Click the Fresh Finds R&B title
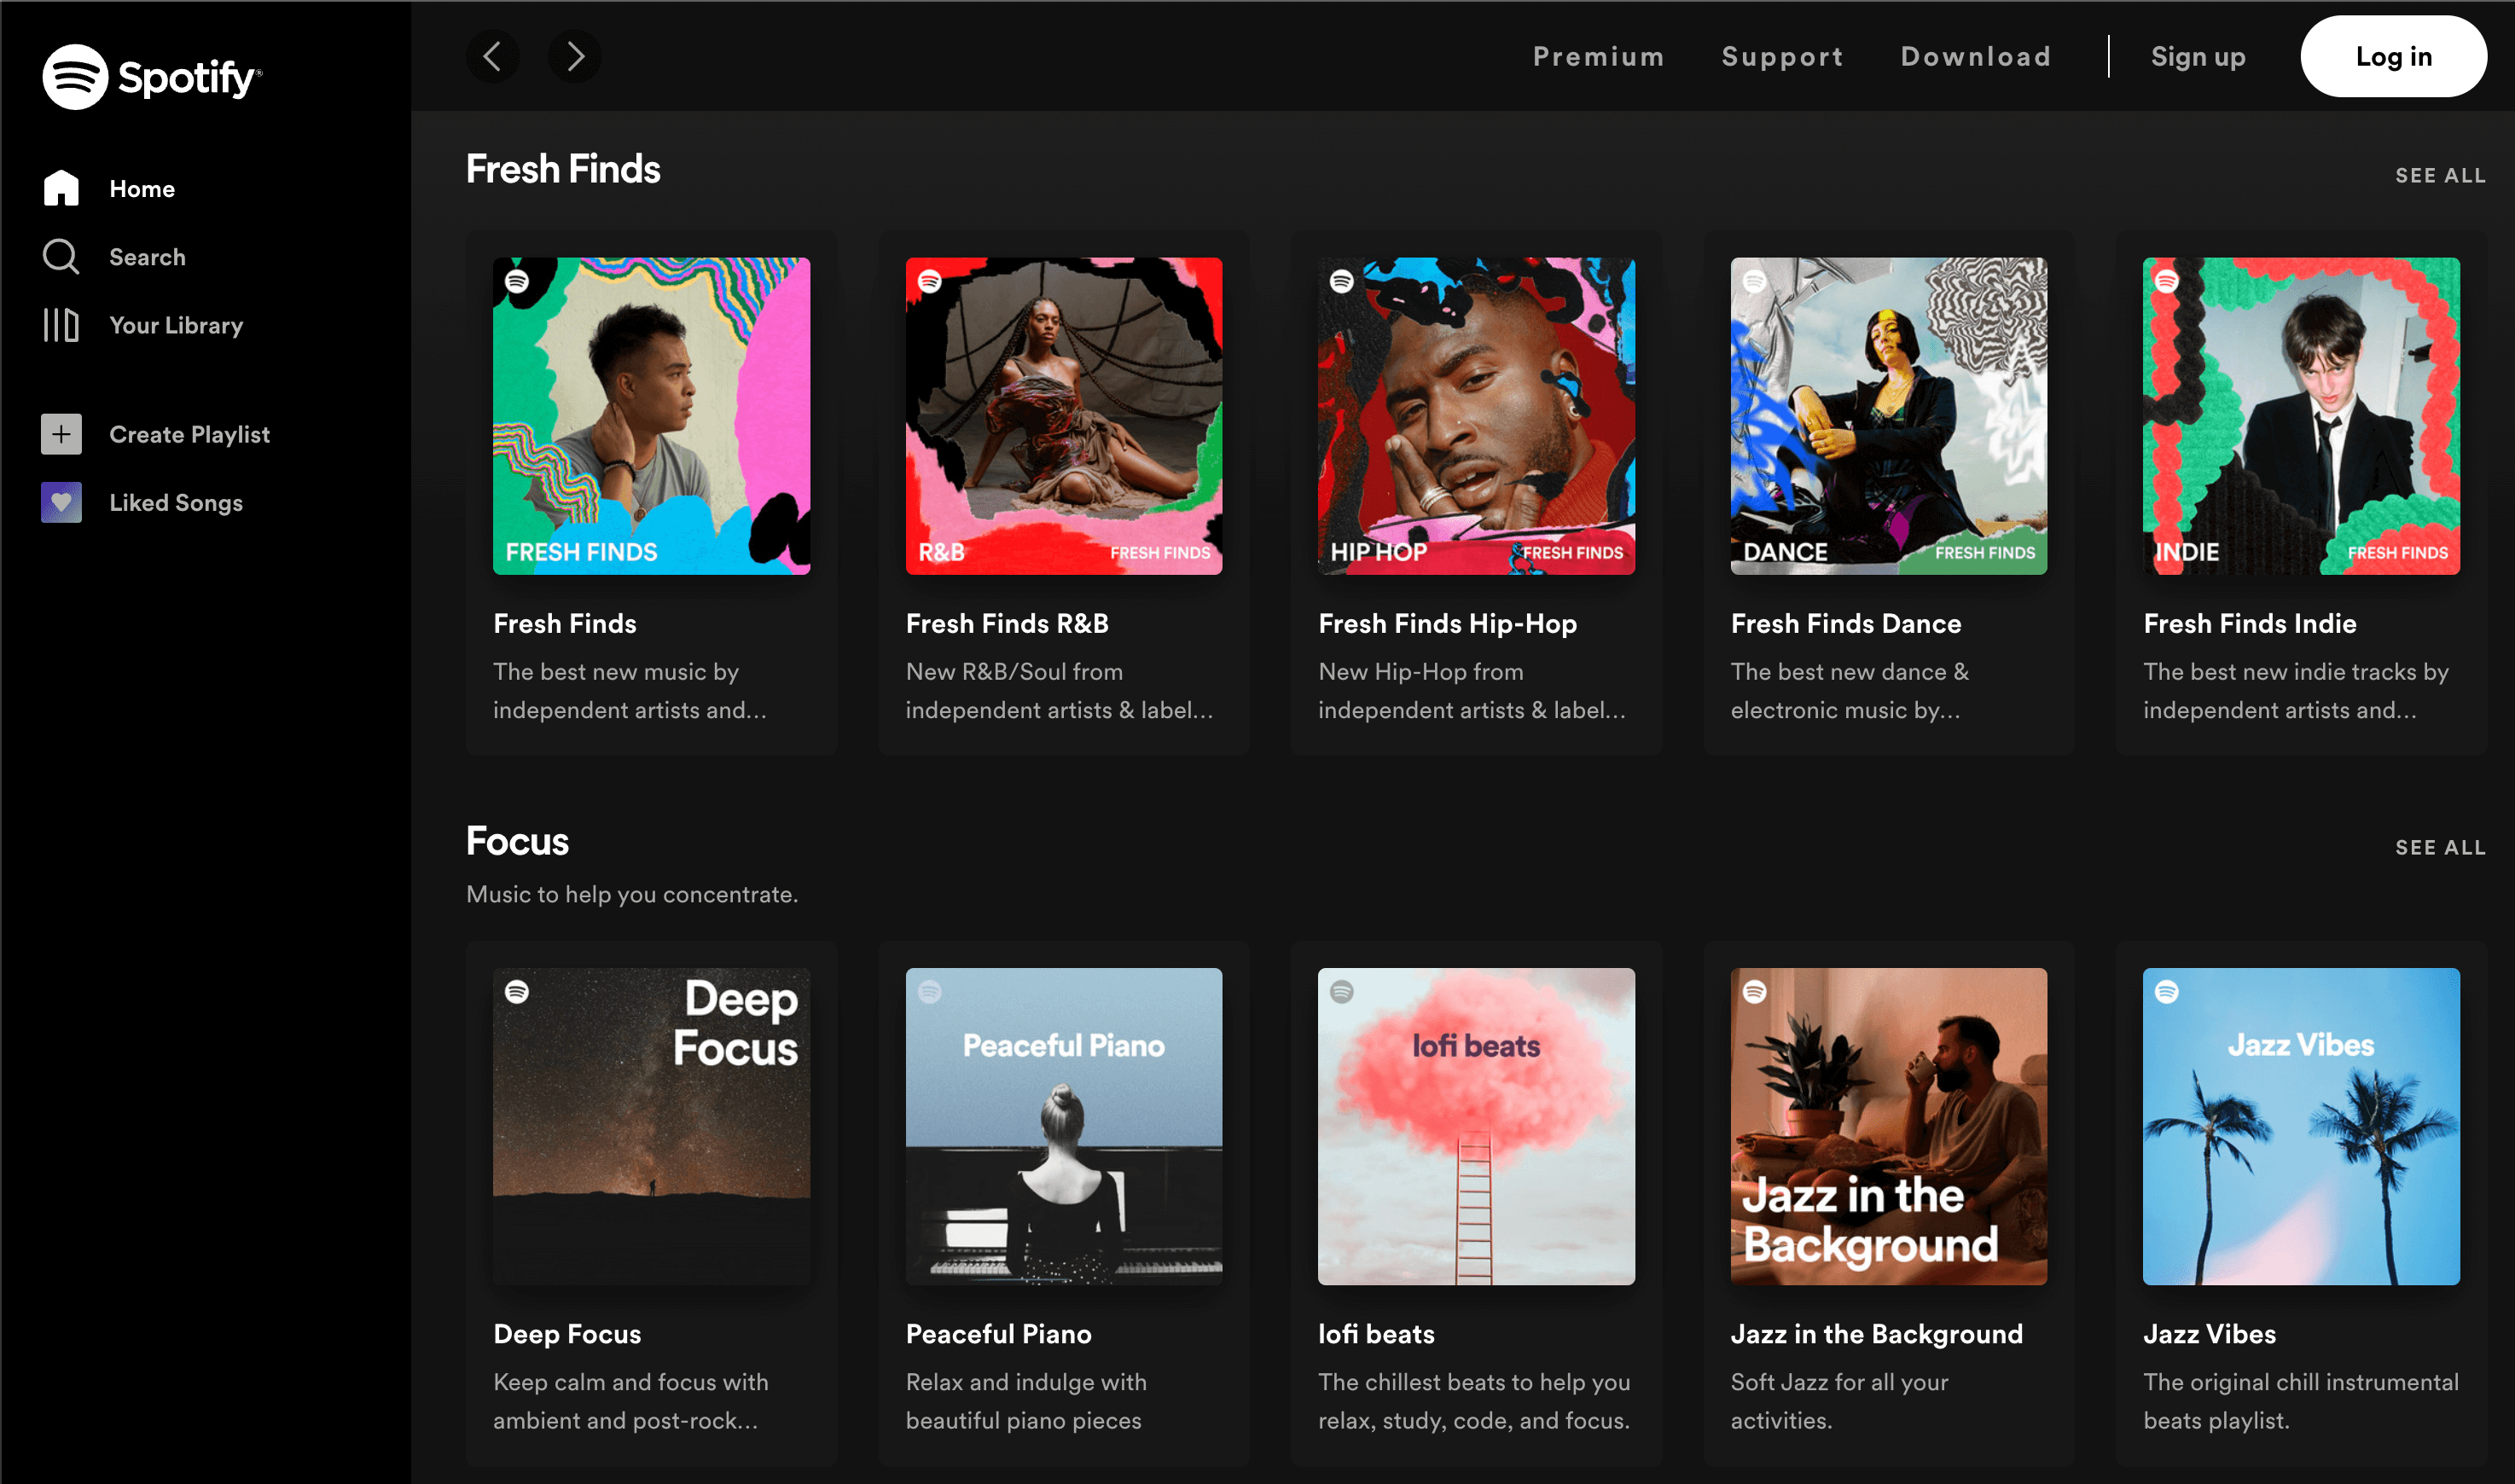The image size is (2515, 1484). click(1007, 624)
